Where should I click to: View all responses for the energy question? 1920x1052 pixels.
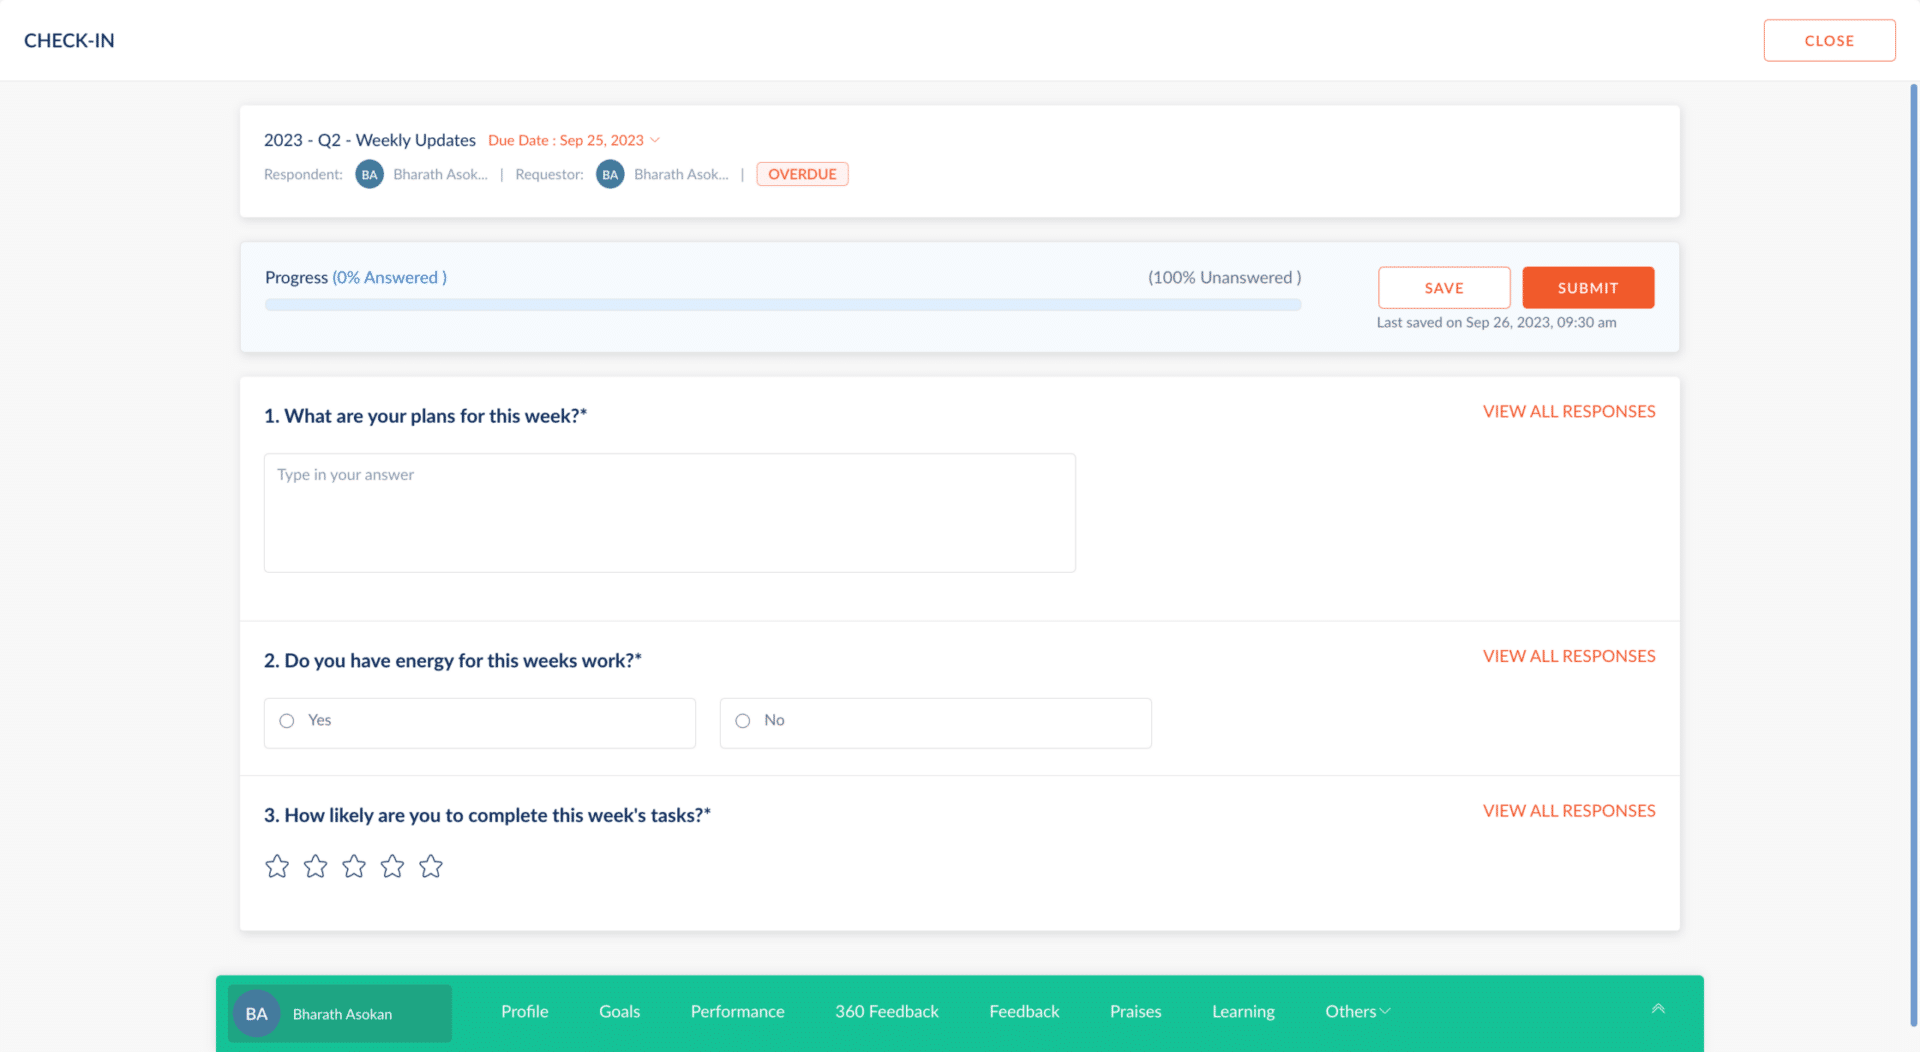[1569, 657]
